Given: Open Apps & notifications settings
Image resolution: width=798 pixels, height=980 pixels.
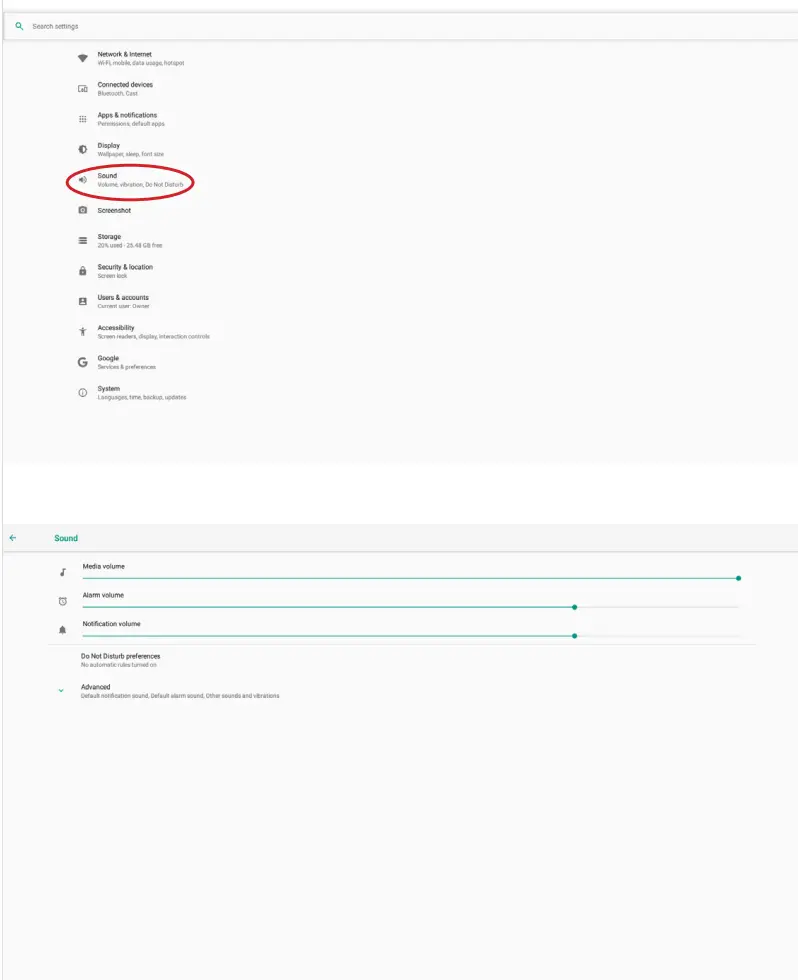Looking at the screenshot, I should (131, 119).
